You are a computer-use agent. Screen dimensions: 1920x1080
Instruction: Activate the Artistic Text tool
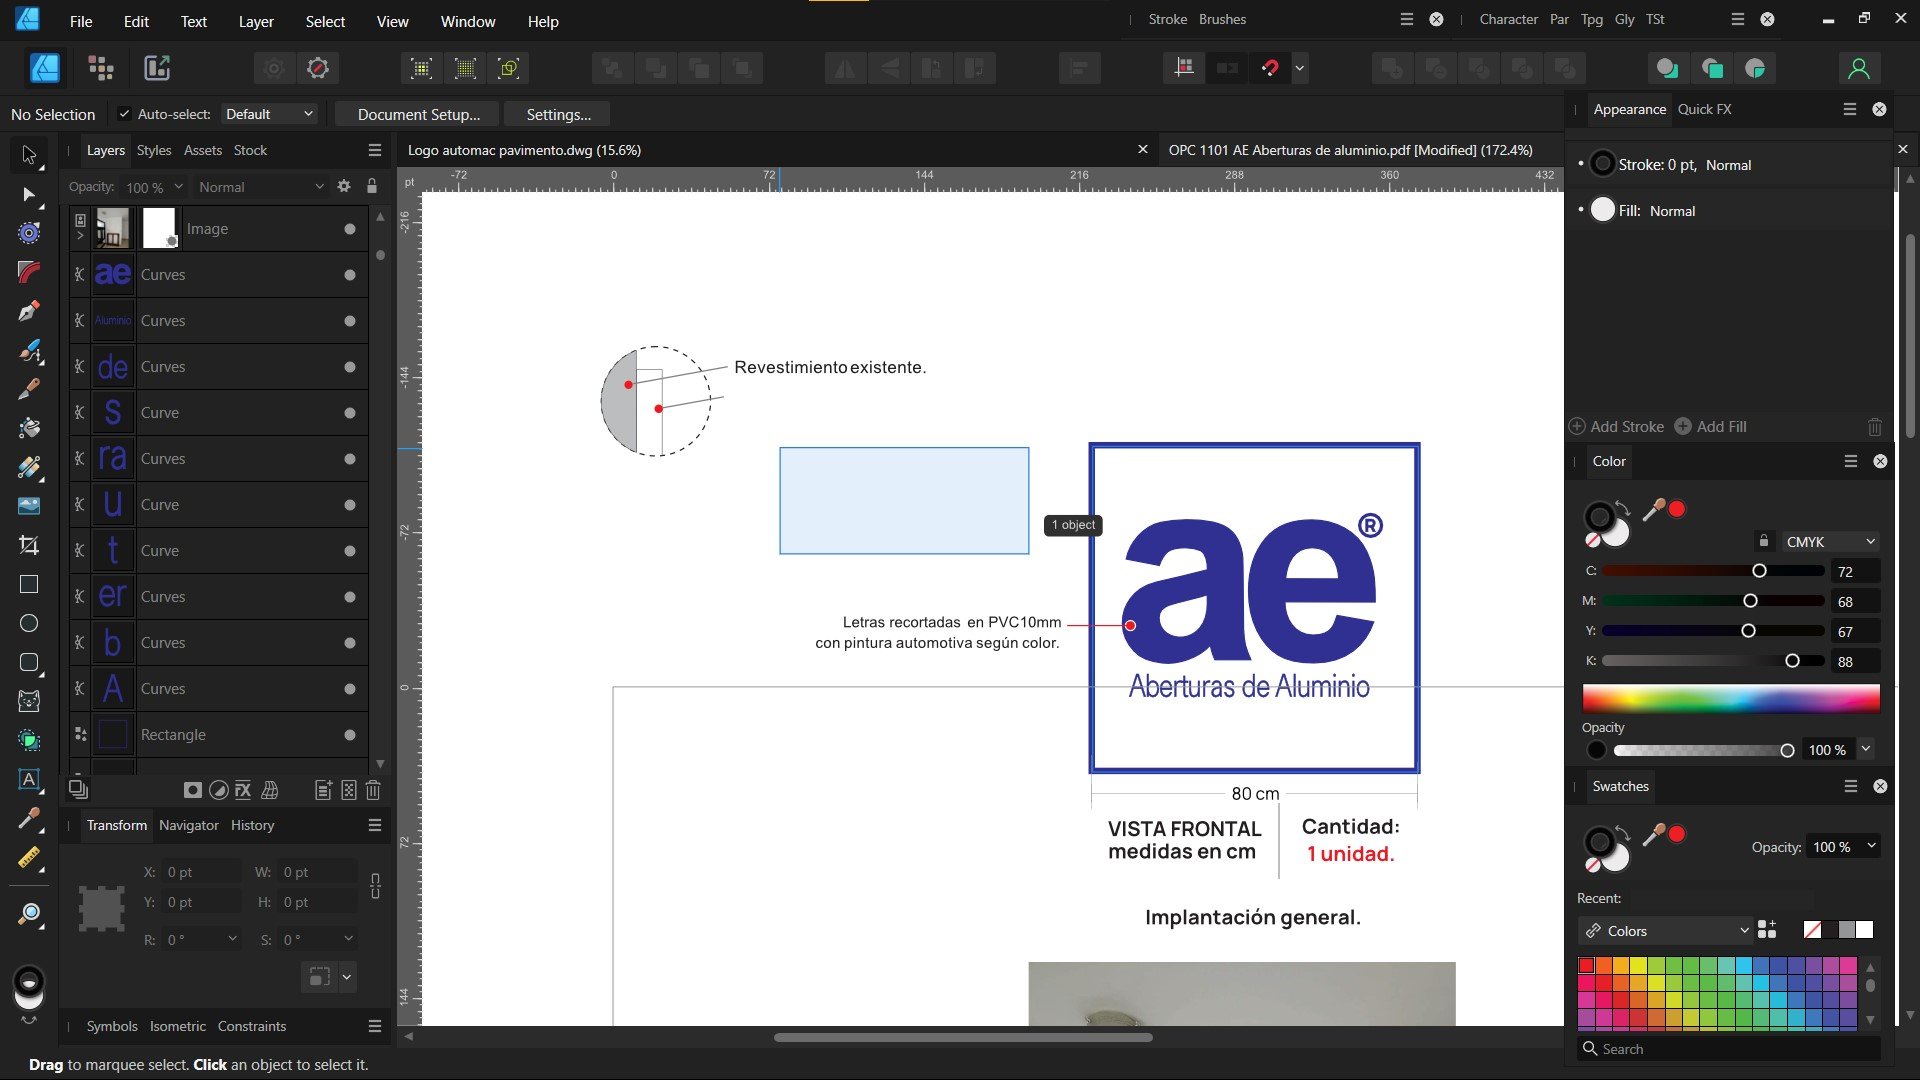click(29, 779)
